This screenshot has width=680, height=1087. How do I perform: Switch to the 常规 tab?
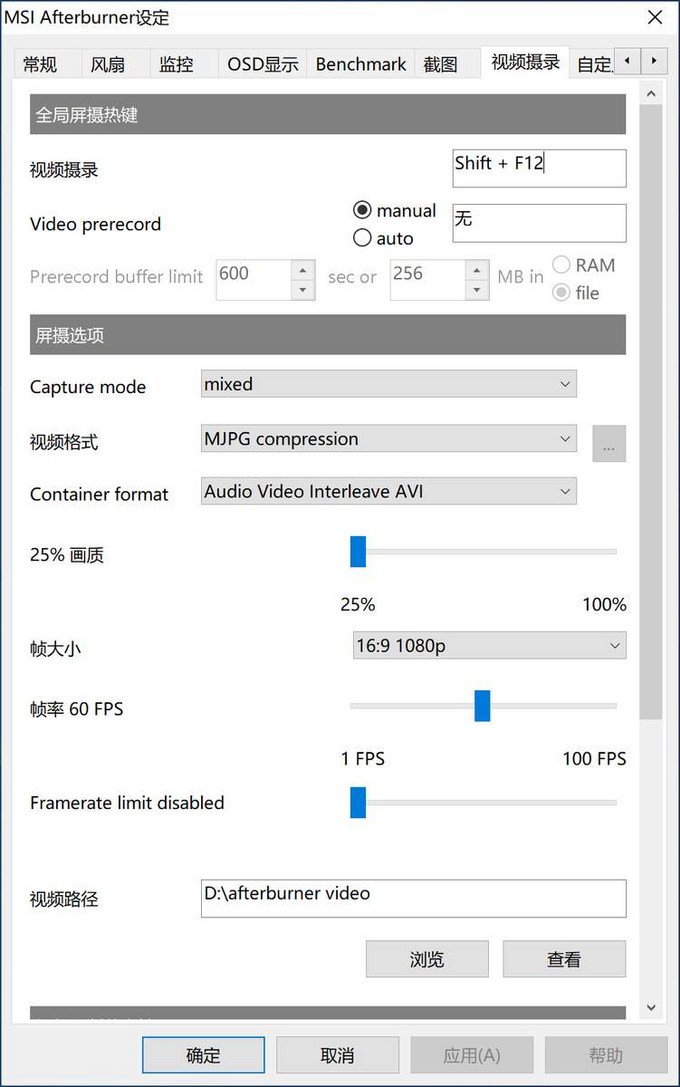pos(40,64)
